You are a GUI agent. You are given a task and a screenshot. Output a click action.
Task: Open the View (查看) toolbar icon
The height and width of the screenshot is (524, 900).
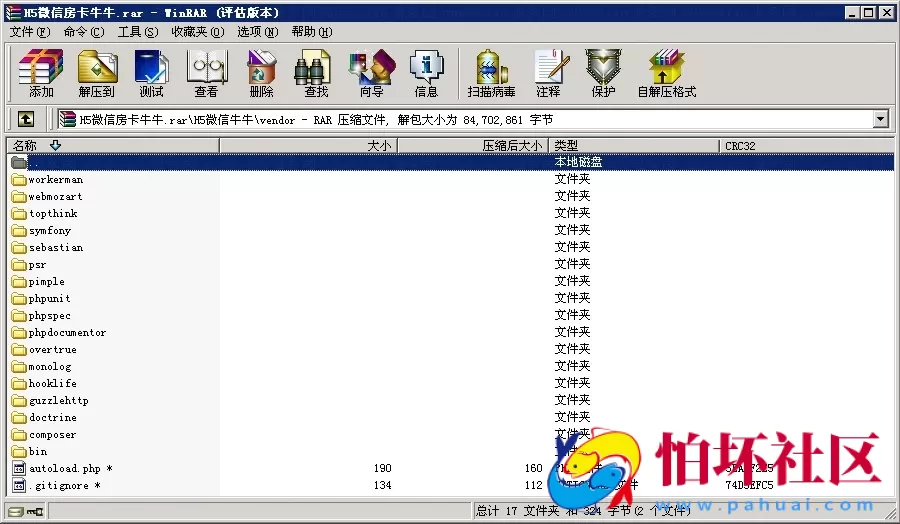coord(206,73)
